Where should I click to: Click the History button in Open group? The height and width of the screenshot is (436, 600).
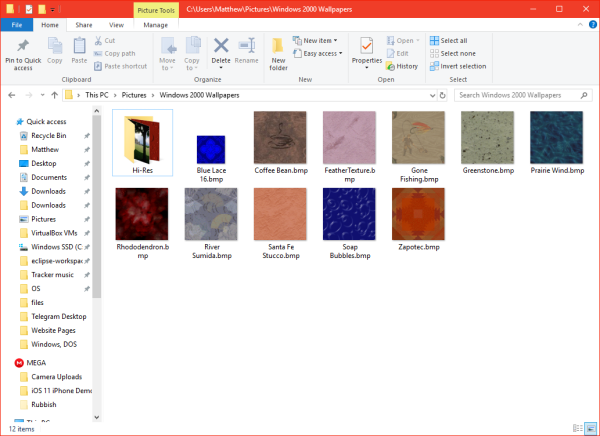(x=402, y=66)
